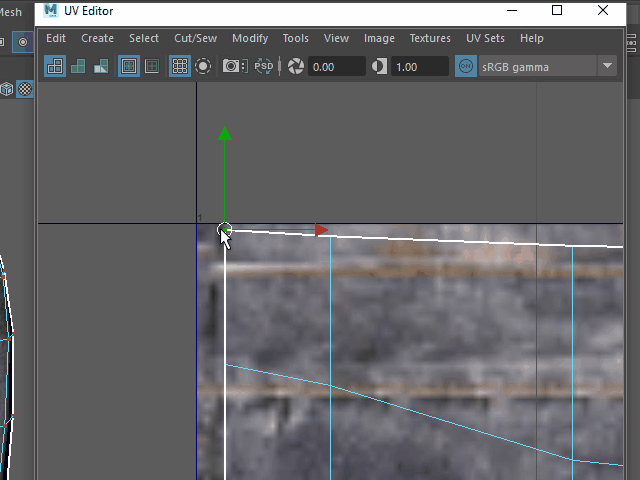Click the shaded UV display icon
The height and width of the screenshot is (480, 640).
tap(78, 67)
